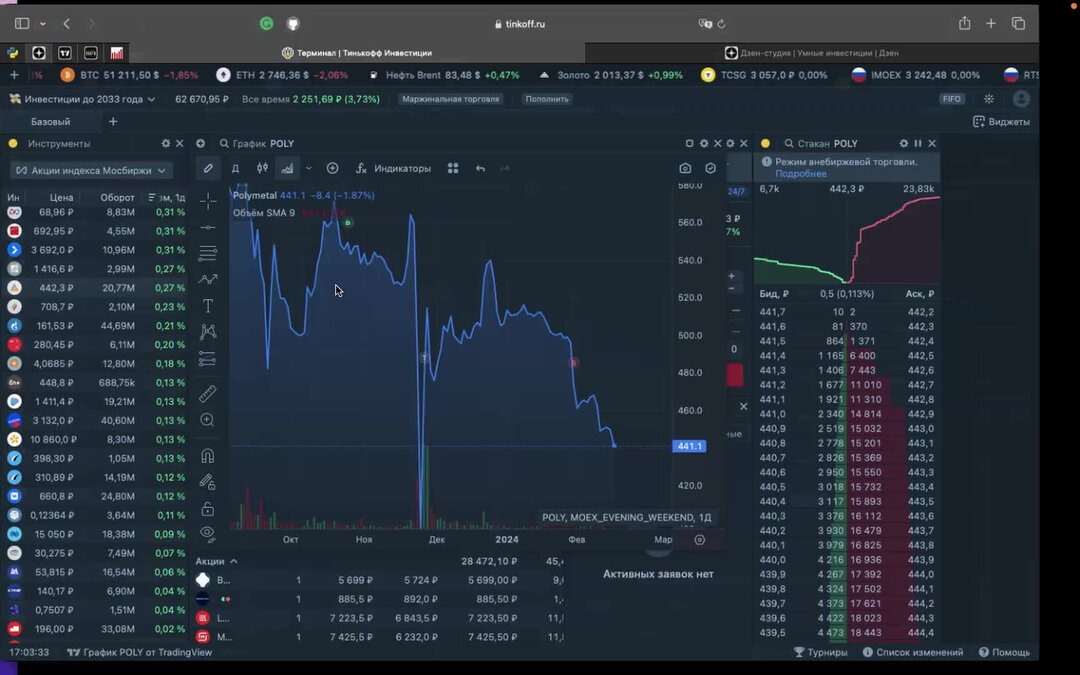The image size is (1080, 675).
Task: Follow Подробнее link in order book
Action: [x=800, y=174]
